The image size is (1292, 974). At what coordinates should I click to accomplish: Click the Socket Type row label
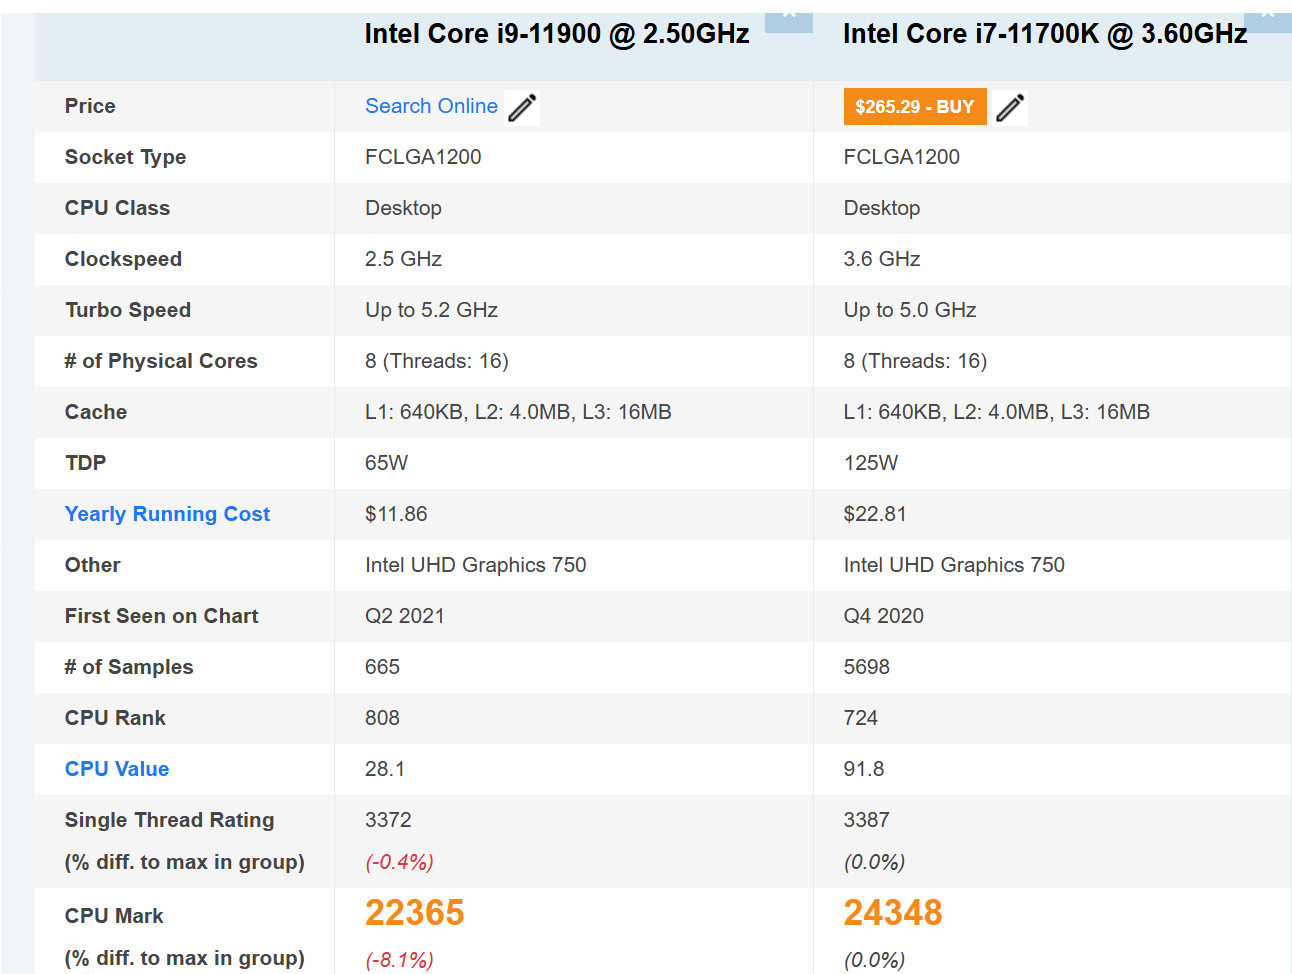click(x=125, y=157)
